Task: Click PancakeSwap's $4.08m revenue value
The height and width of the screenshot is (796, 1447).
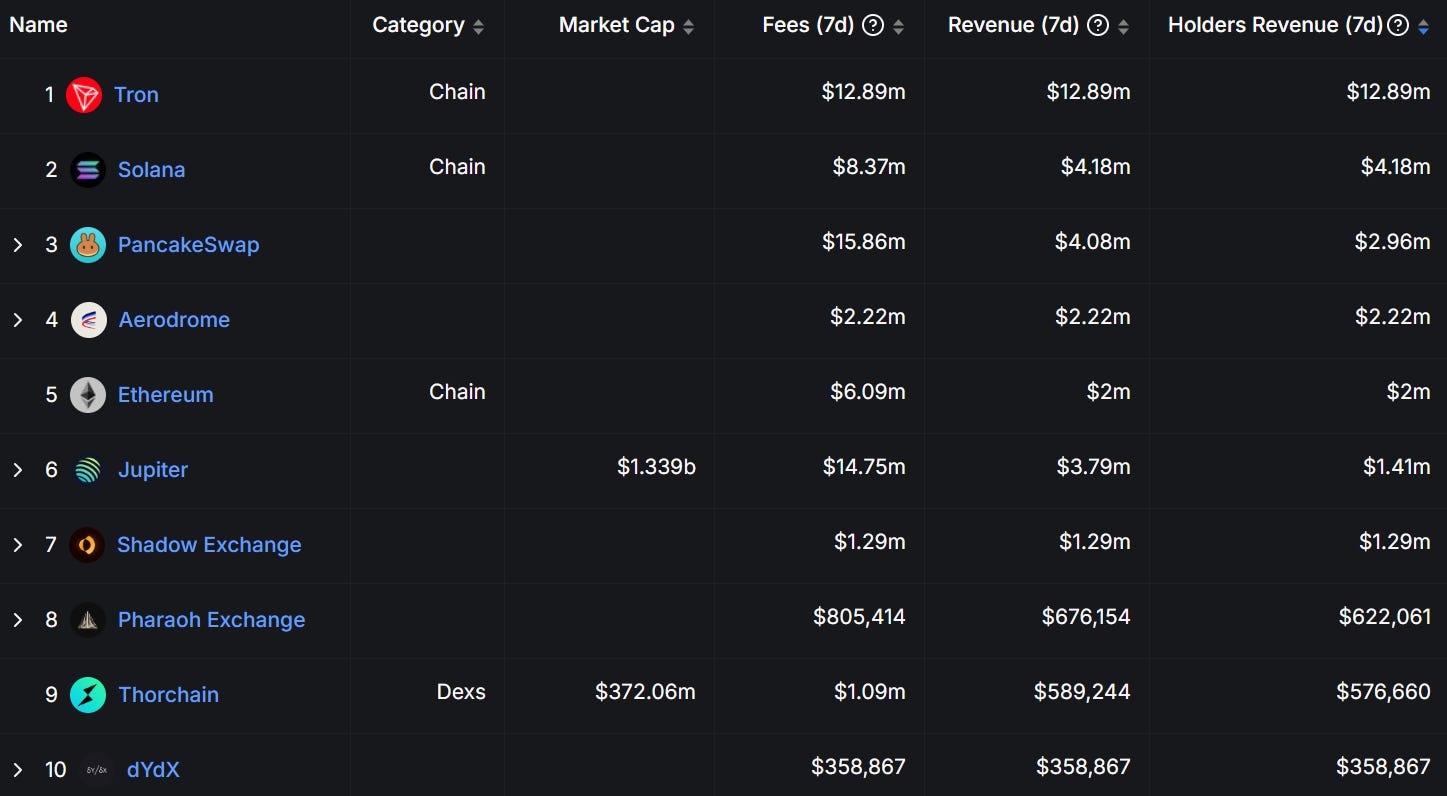Action: 1093,242
